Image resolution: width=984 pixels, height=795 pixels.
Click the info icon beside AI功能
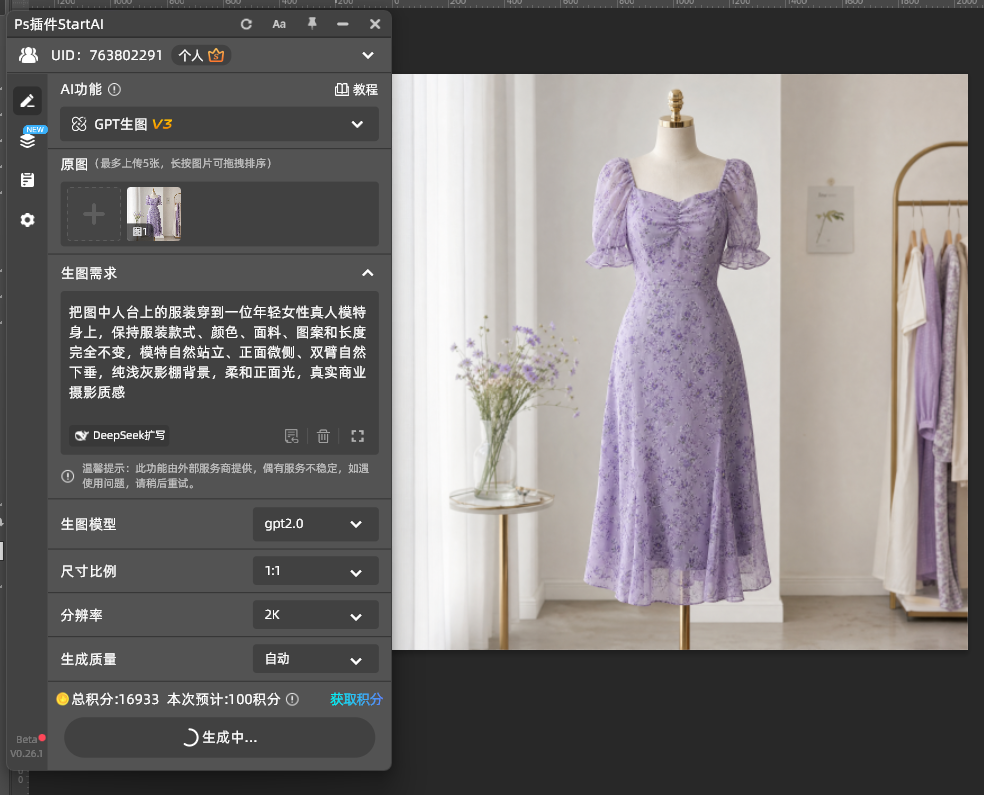114,90
